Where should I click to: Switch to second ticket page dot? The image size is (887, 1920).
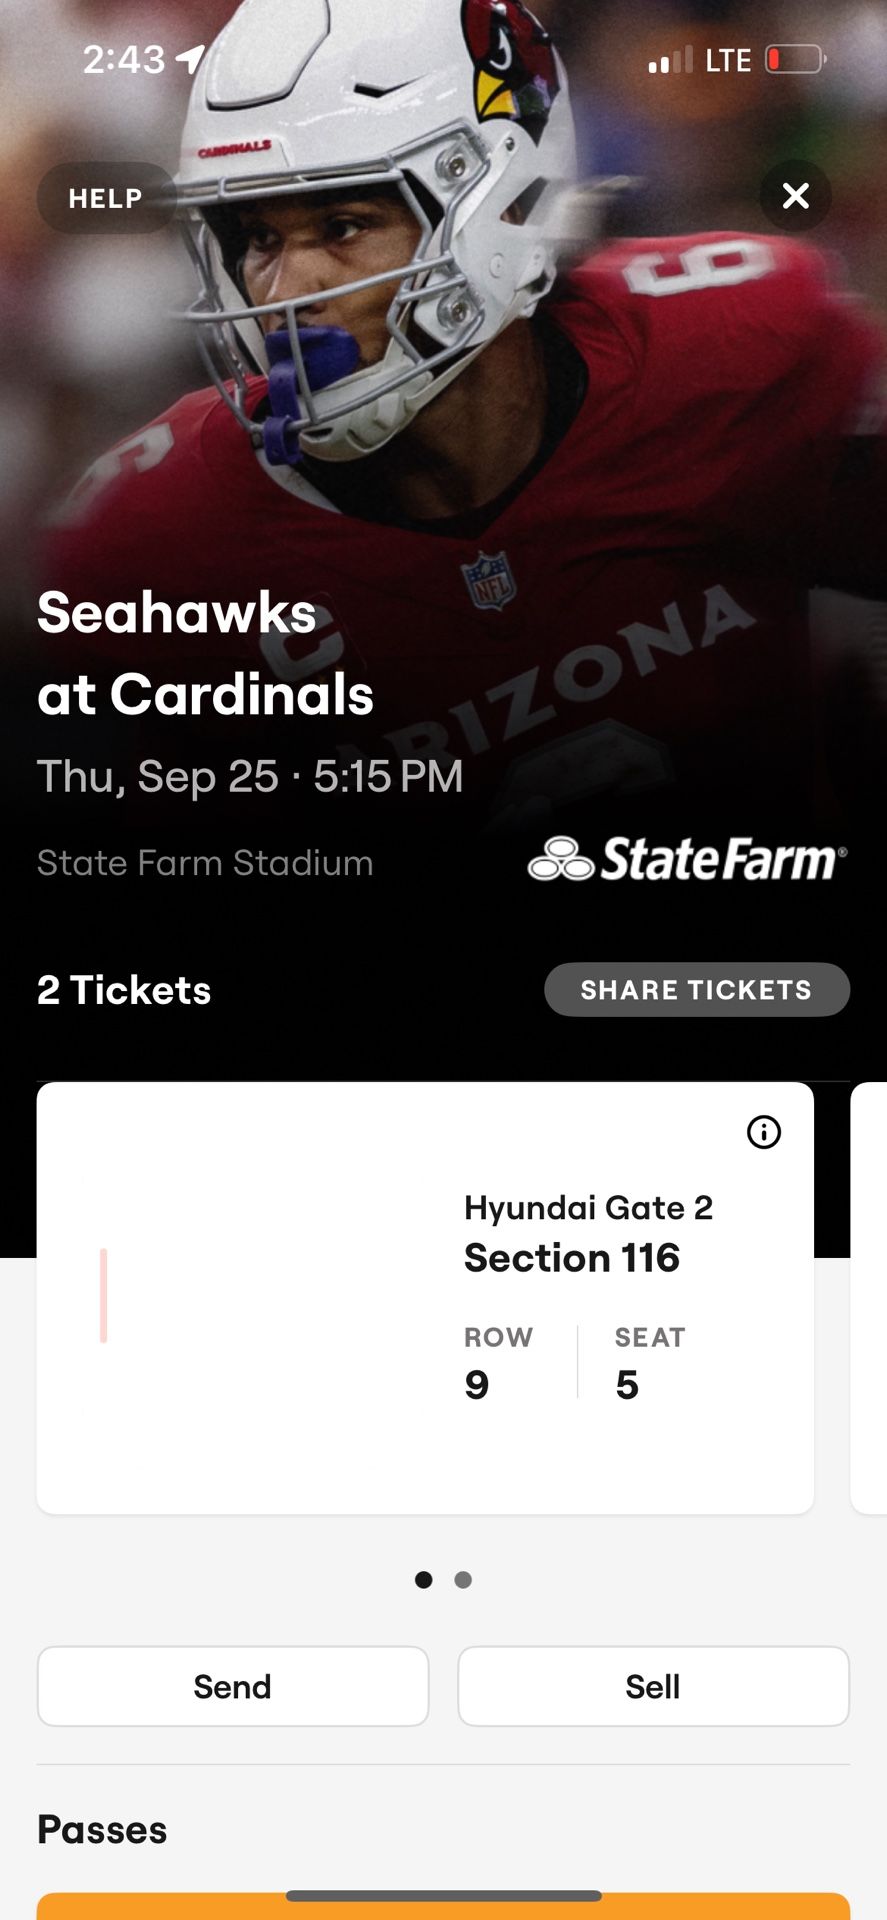pyautogui.click(x=463, y=1580)
